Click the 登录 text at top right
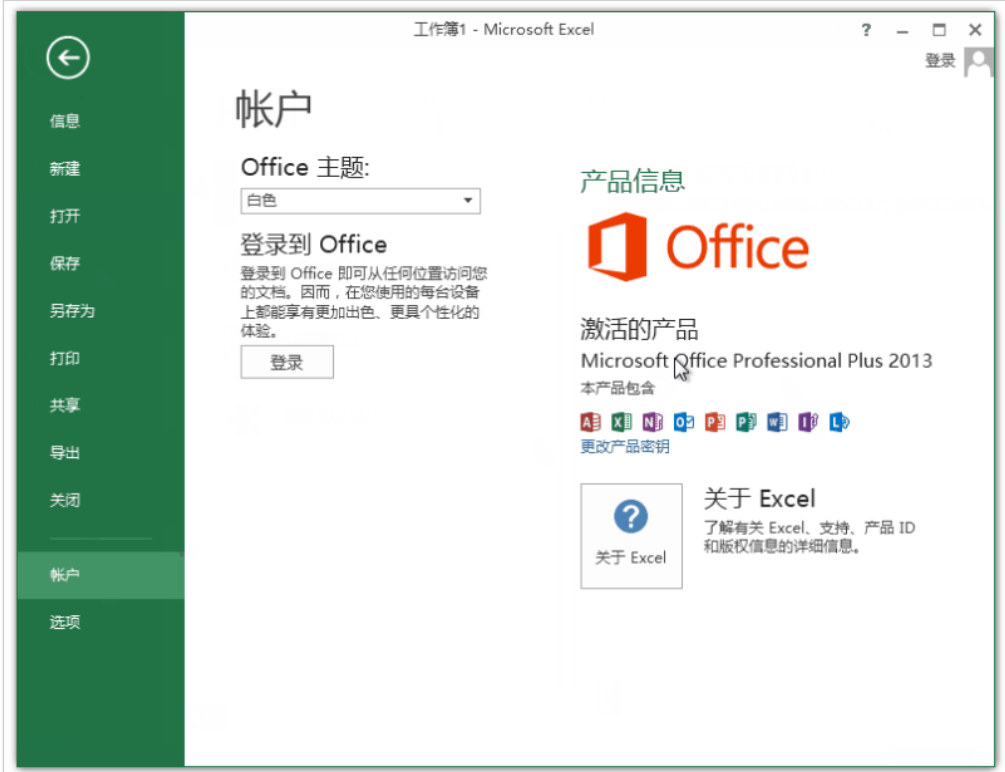 pos(940,61)
